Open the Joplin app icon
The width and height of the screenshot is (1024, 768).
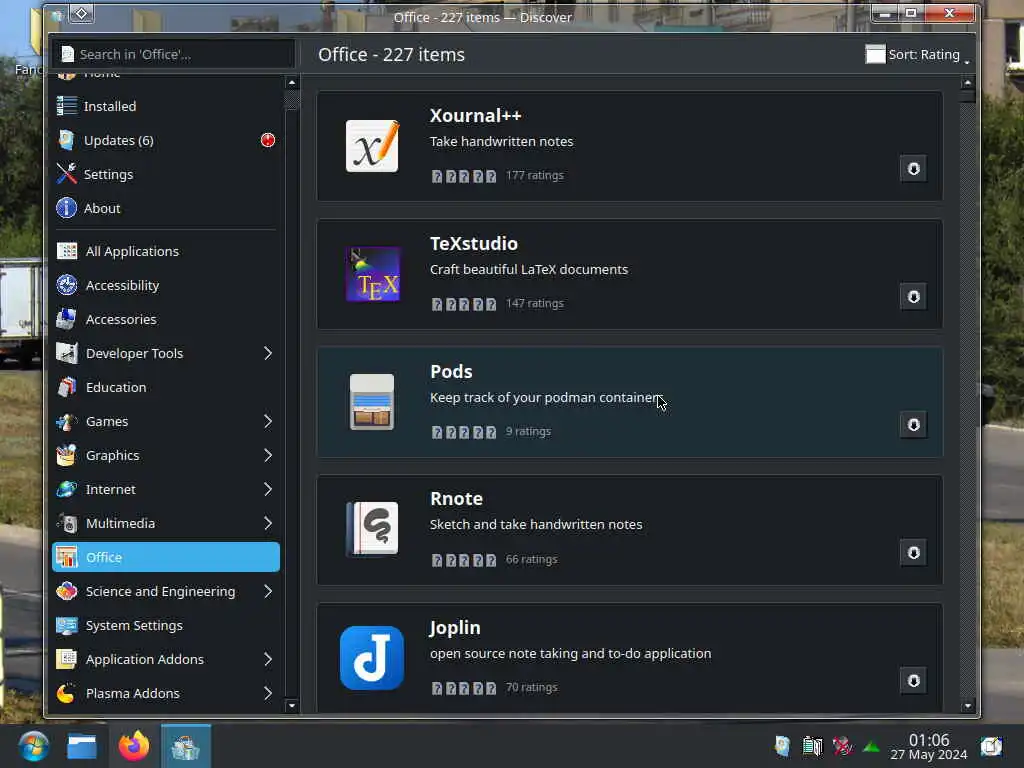click(372, 658)
